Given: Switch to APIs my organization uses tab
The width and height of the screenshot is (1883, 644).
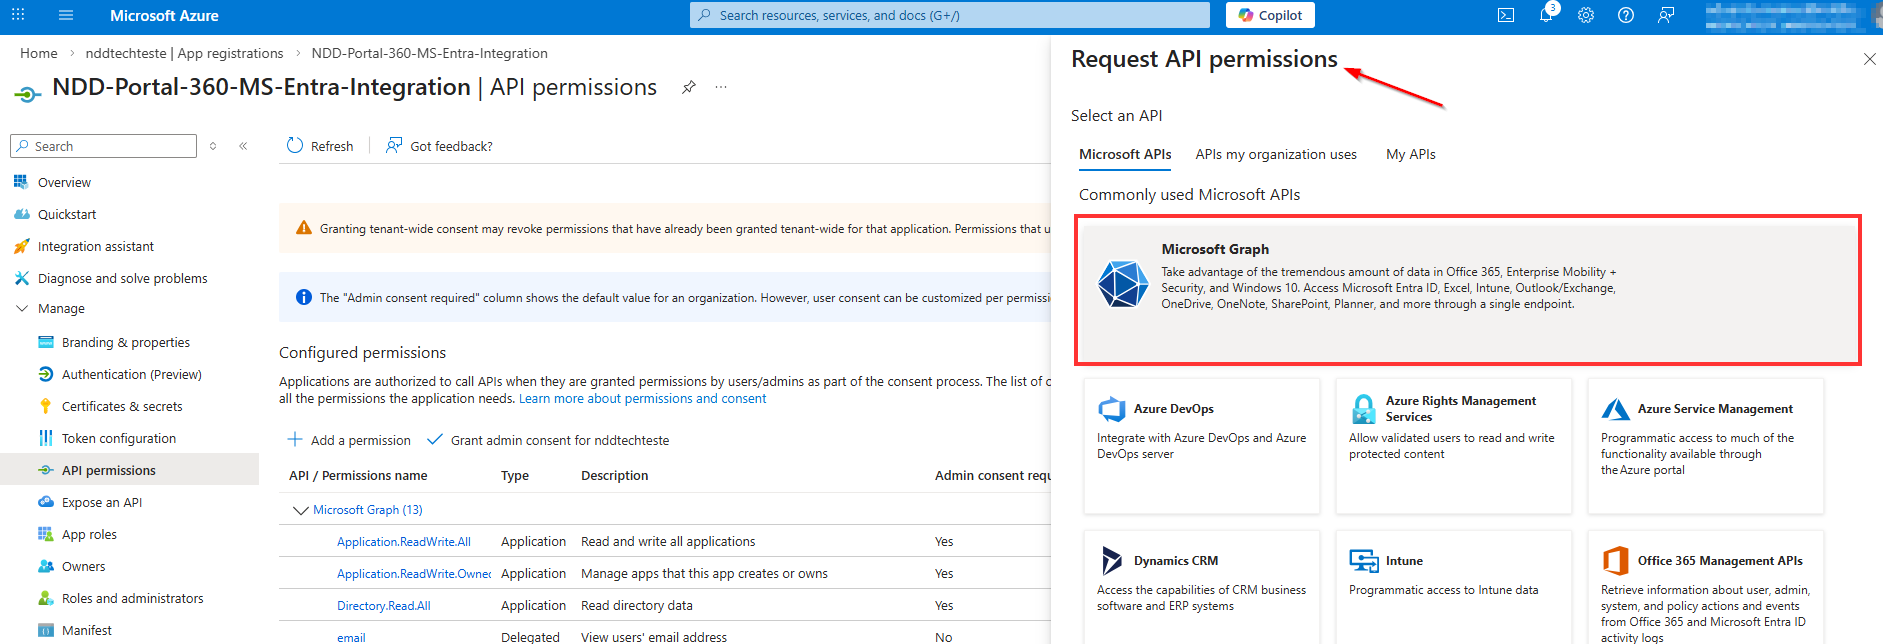Looking at the screenshot, I should coord(1276,154).
